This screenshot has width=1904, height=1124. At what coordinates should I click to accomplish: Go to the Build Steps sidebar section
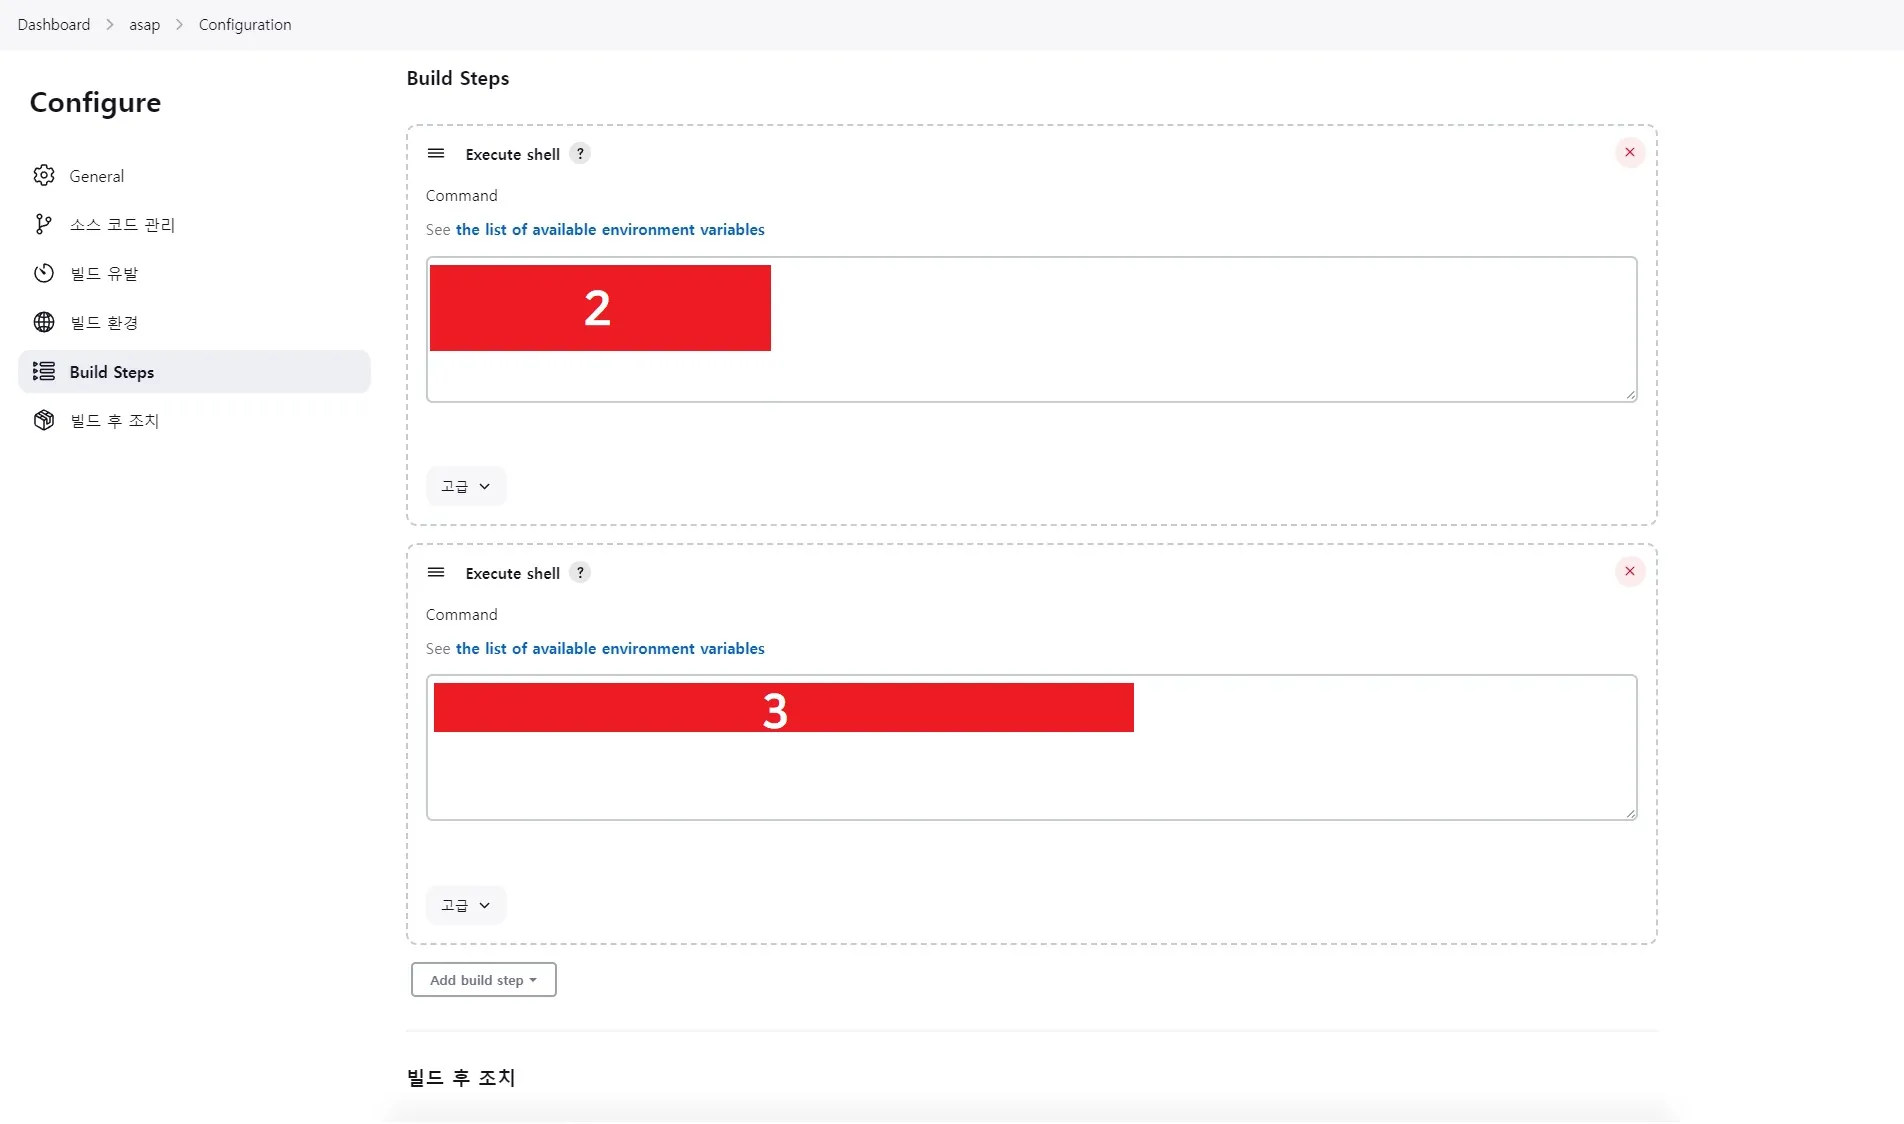pos(112,372)
